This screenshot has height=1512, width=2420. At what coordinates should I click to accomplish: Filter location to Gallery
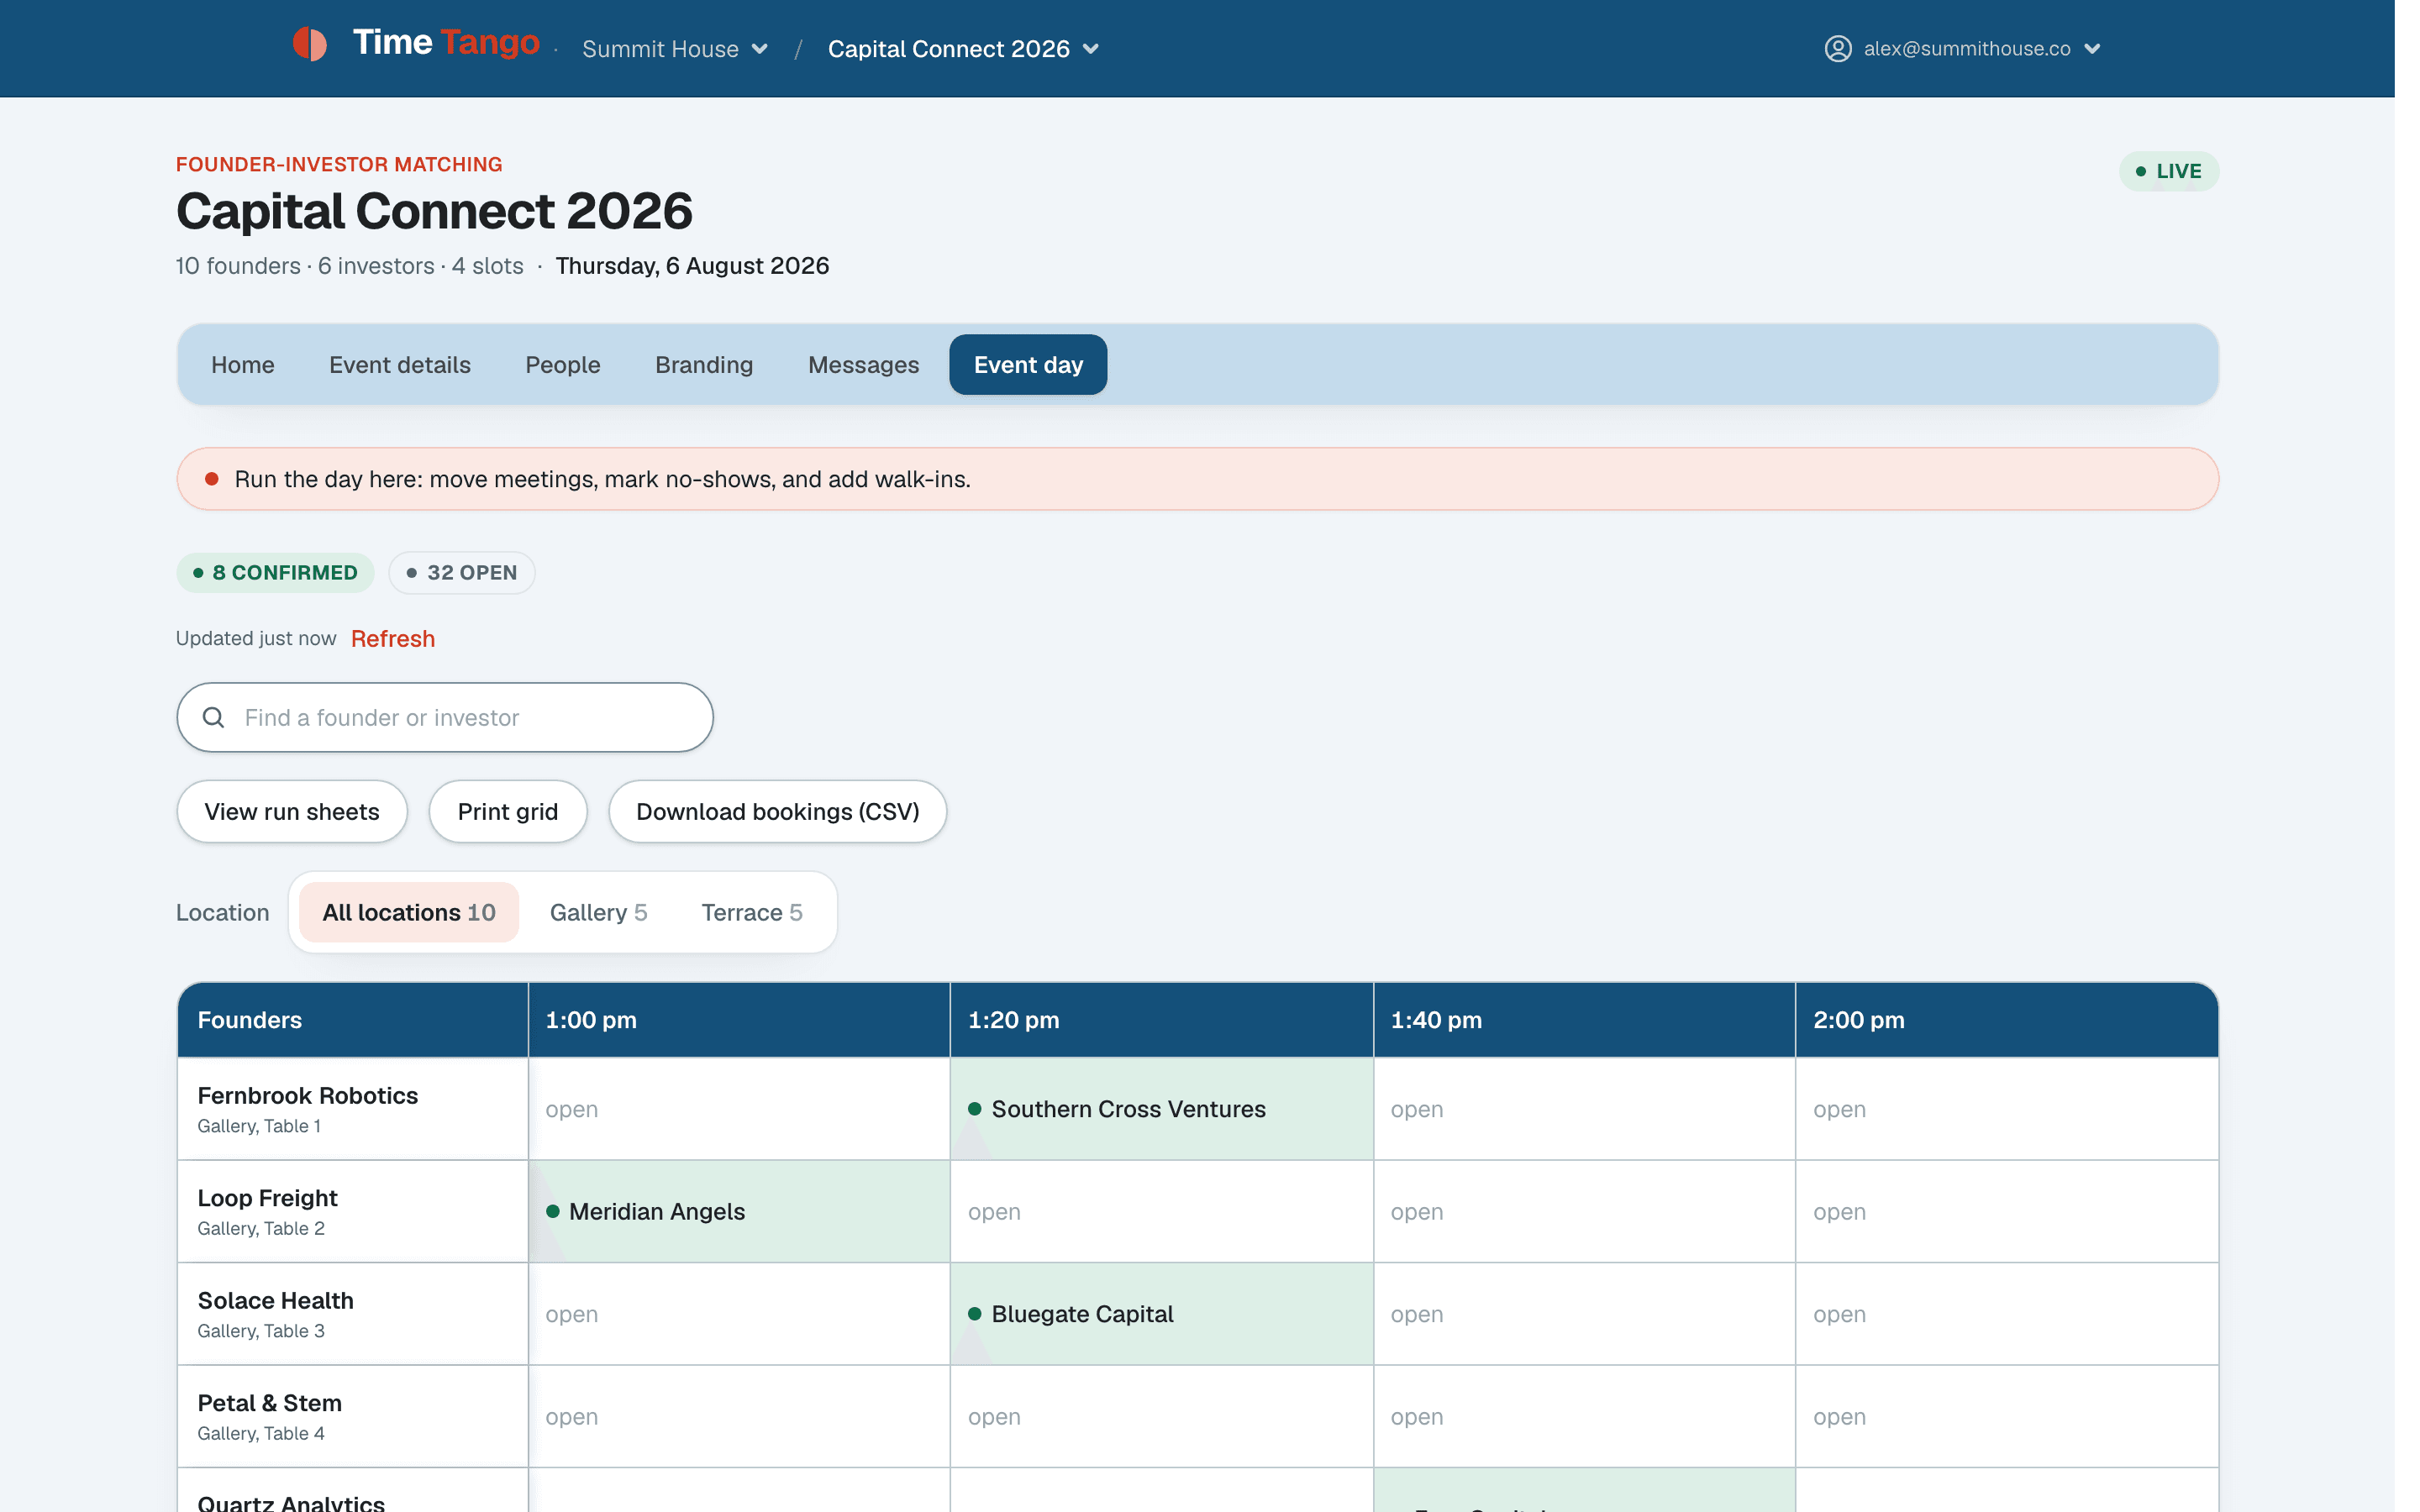point(599,912)
